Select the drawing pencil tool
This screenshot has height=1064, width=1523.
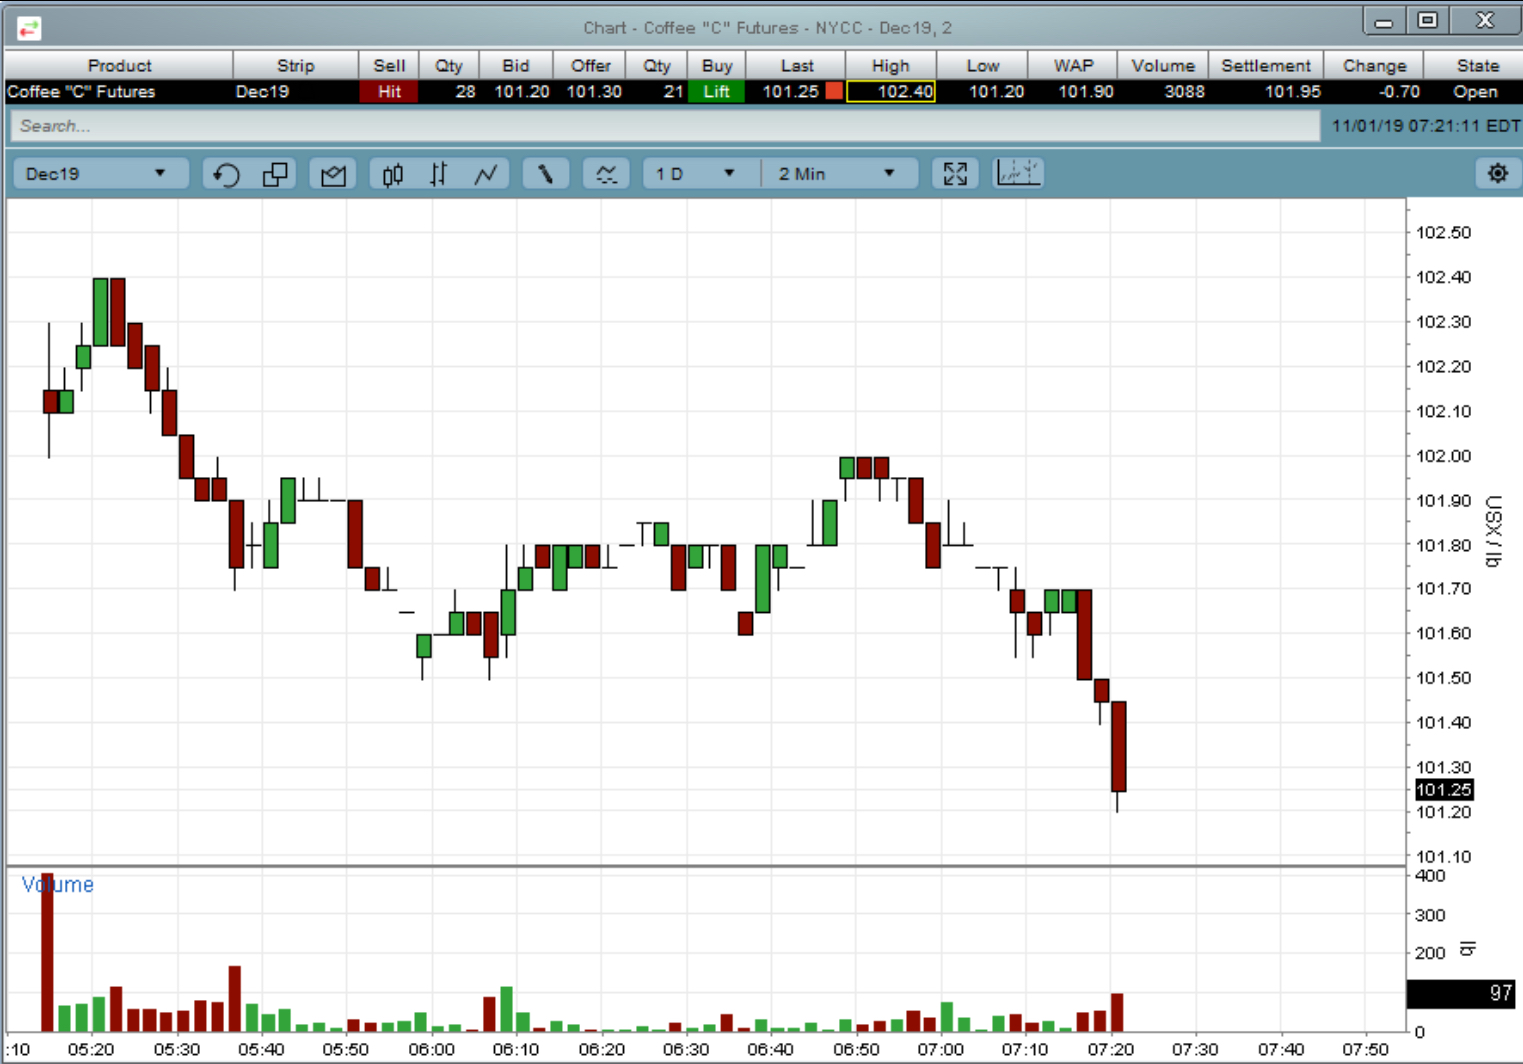click(x=545, y=174)
